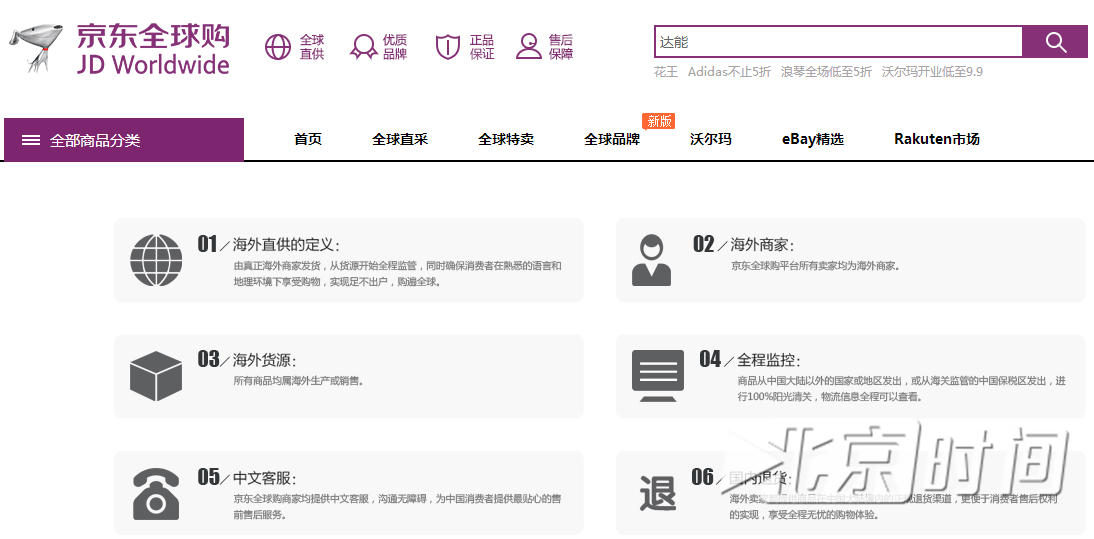1094x539 pixels.
Task: Click the 01 海外直供的定义 heading
Action: [x=269, y=244]
